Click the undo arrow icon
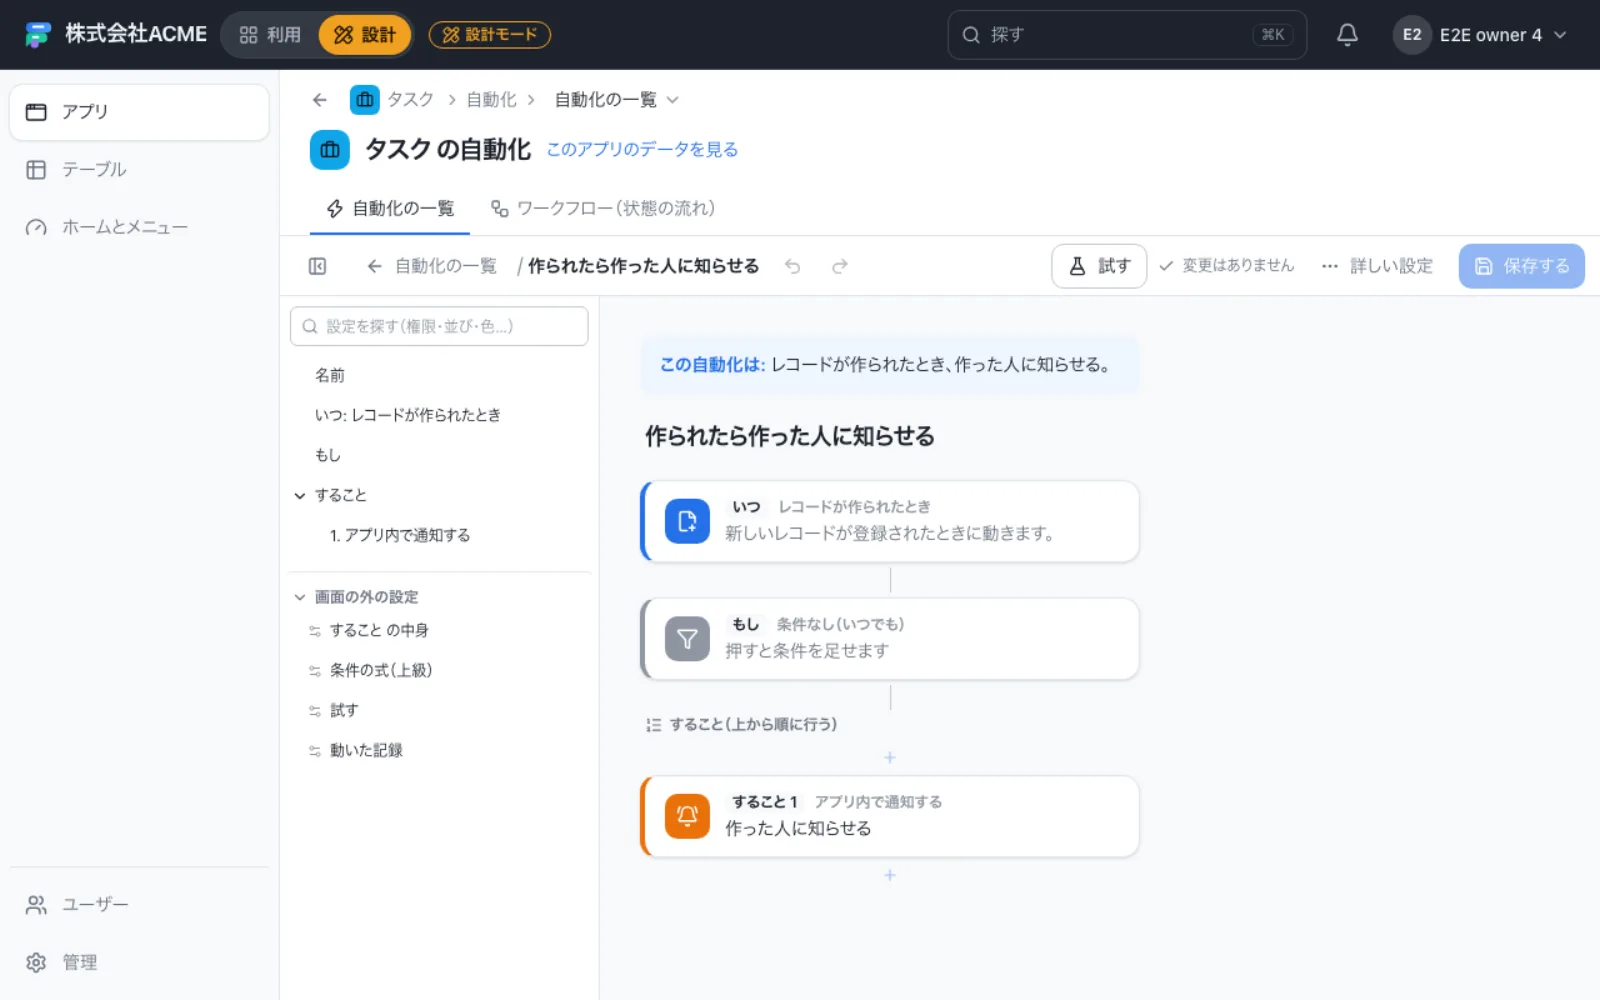The height and width of the screenshot is (1000, 1600). pyautogui.click(x=792, y=266)
